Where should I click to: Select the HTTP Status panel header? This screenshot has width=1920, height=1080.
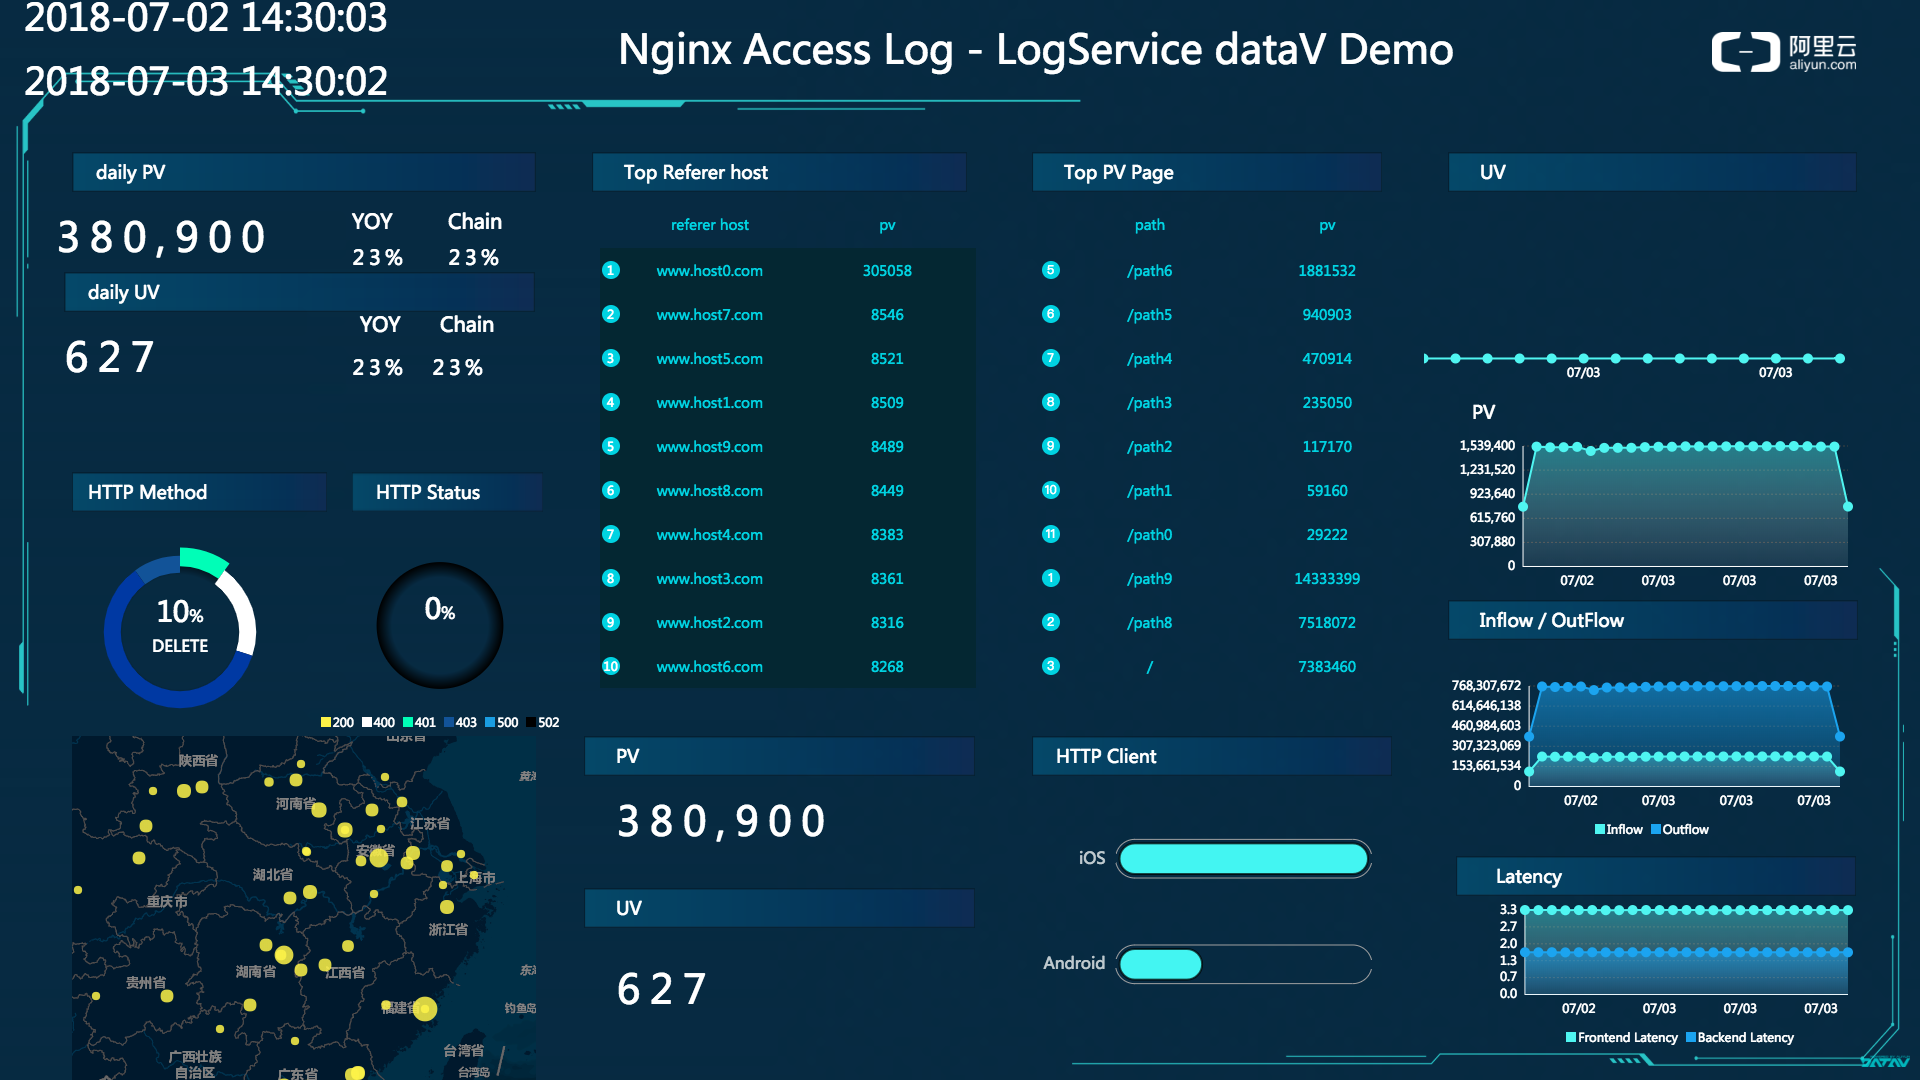tap(447, 492)
